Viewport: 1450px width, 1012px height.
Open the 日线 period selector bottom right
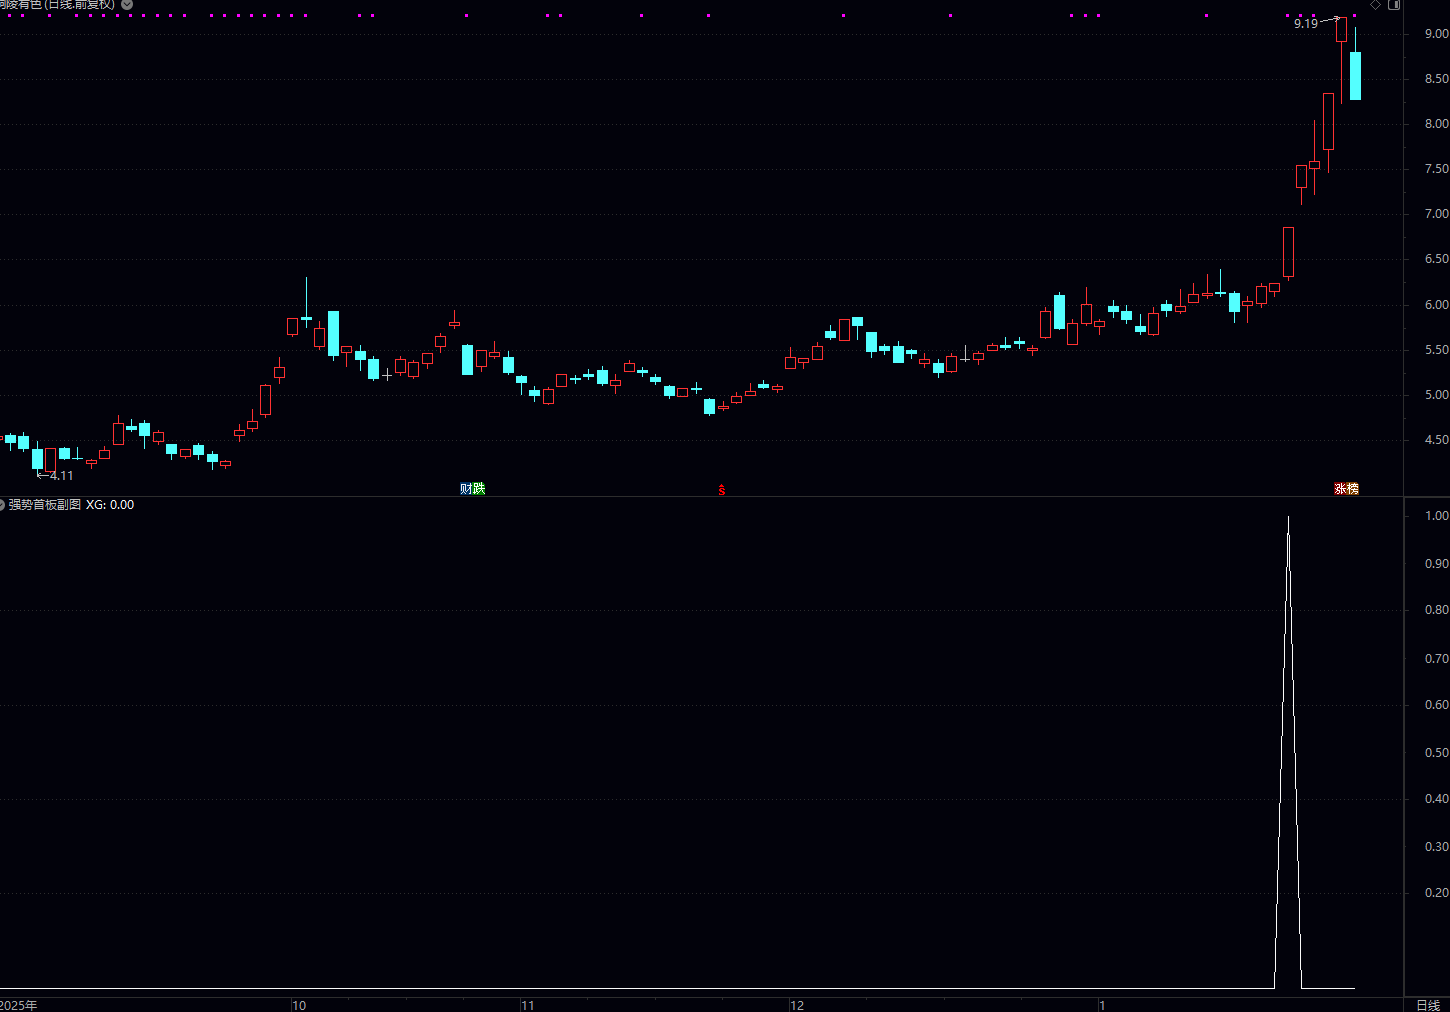tap(1428, 1005)
